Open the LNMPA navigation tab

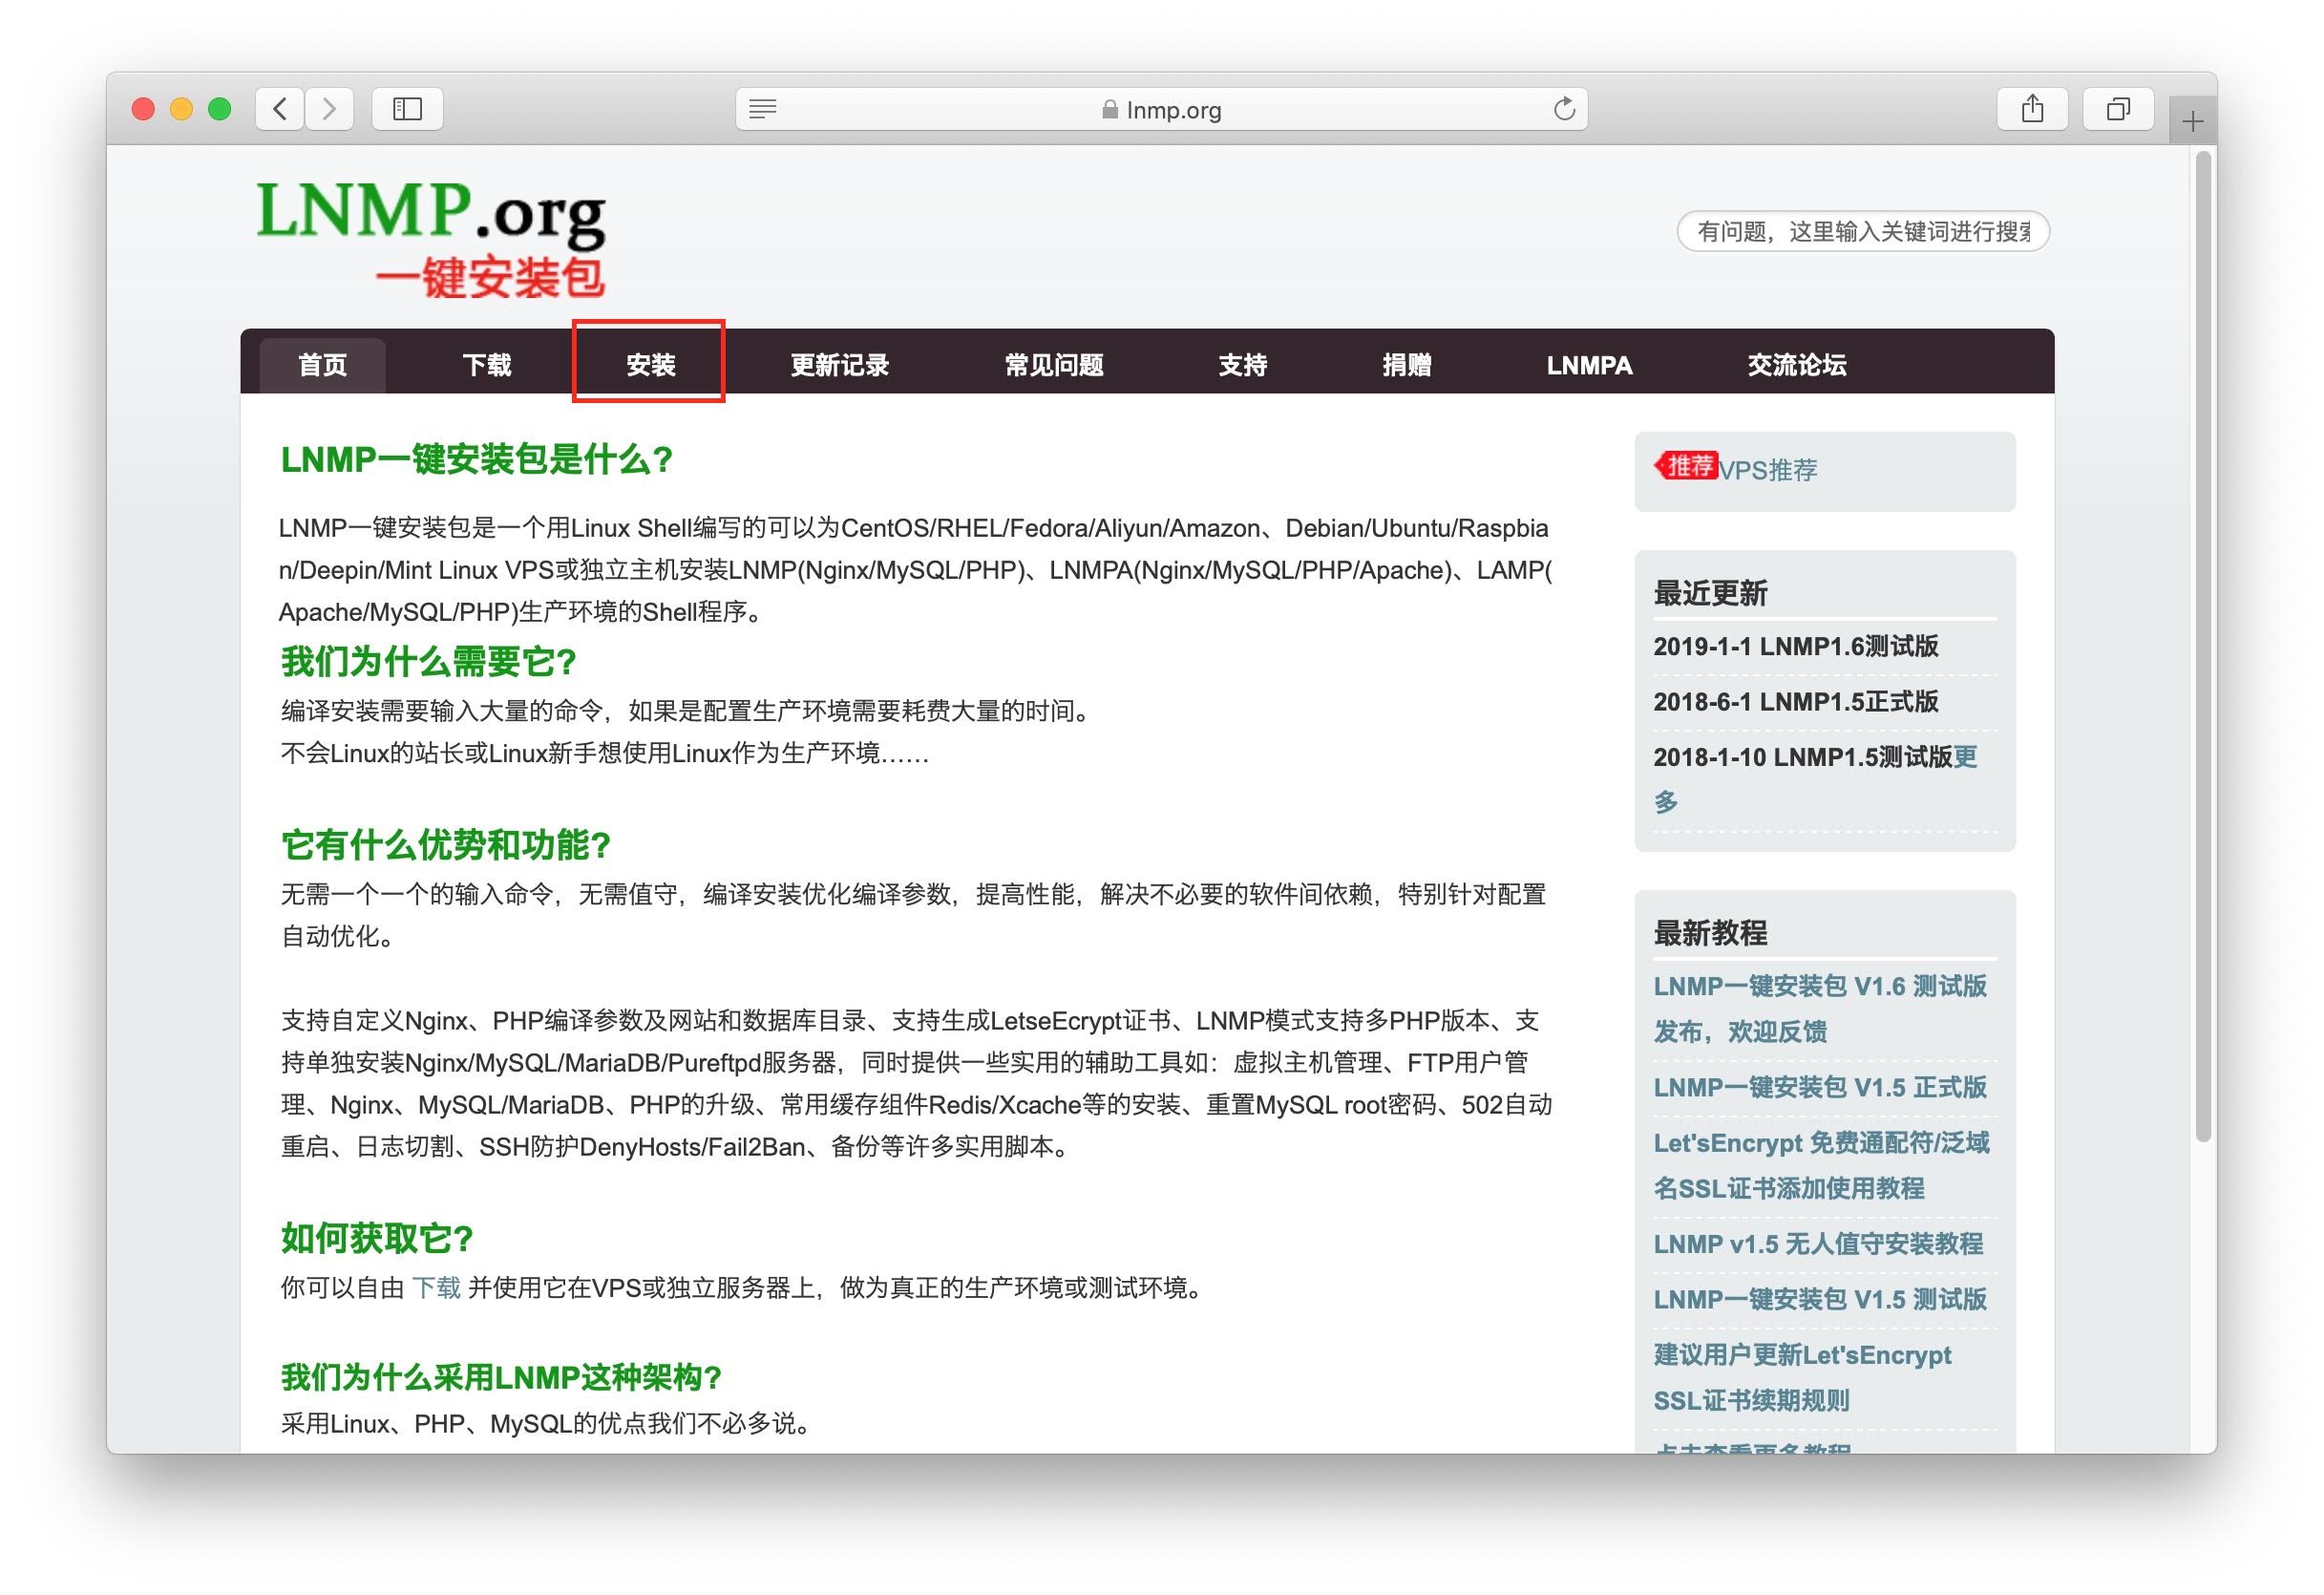point(1589,365)
